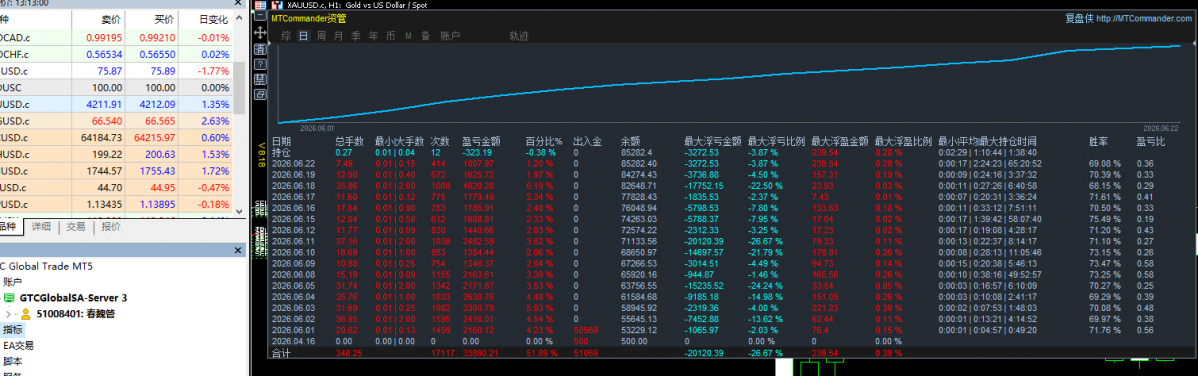Select the market row with ask 64184.73
The image size is (1198, 376).
116,138
